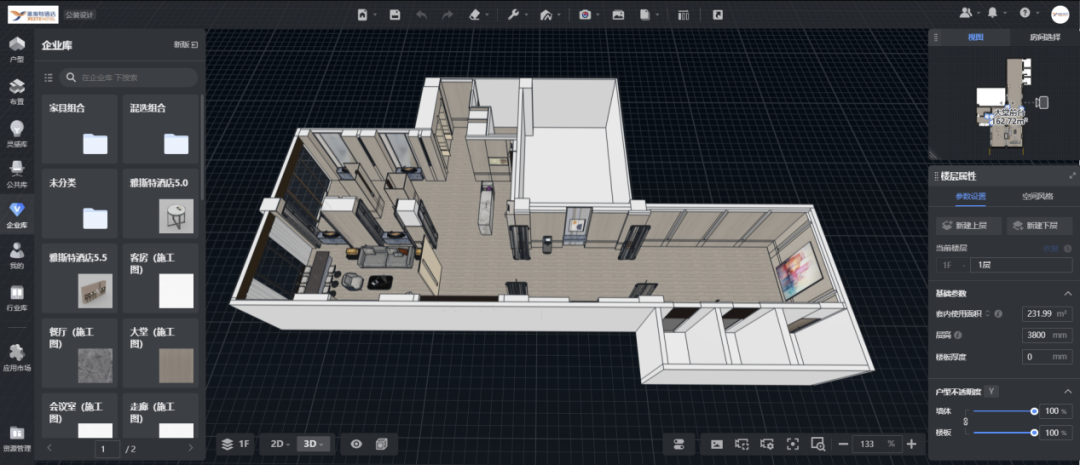Image resolution: width=1080 pixels, height=465 pixels.
Task: Click the 新建下层 button
Action: click(x=1040, y=225)
